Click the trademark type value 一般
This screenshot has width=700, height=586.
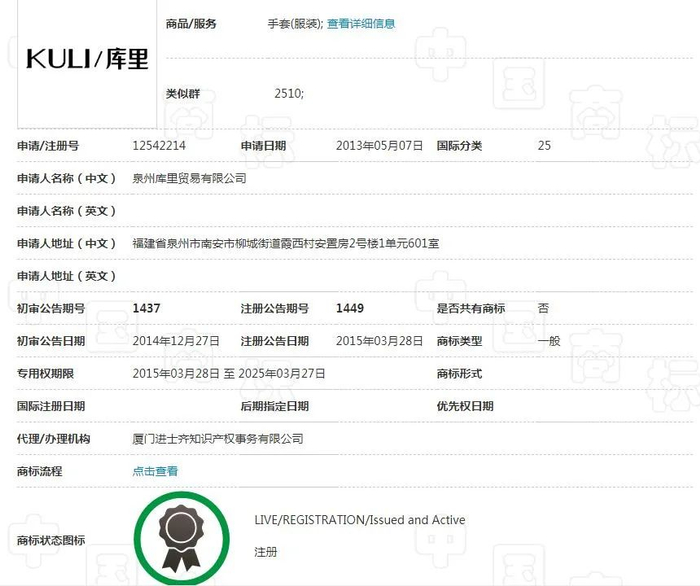[x=549, y=341]
